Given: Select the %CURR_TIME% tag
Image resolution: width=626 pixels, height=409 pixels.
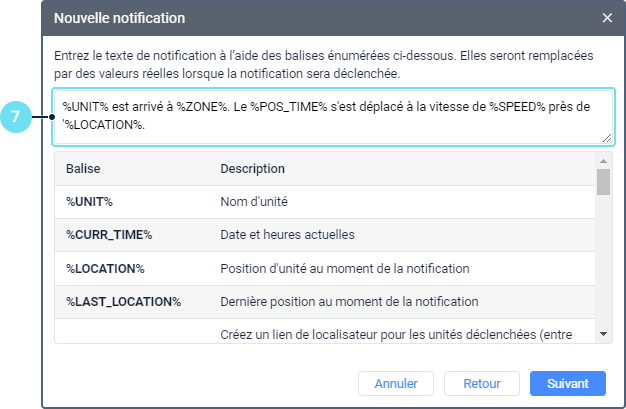Looking at the screenshot, I should [108, 234].
